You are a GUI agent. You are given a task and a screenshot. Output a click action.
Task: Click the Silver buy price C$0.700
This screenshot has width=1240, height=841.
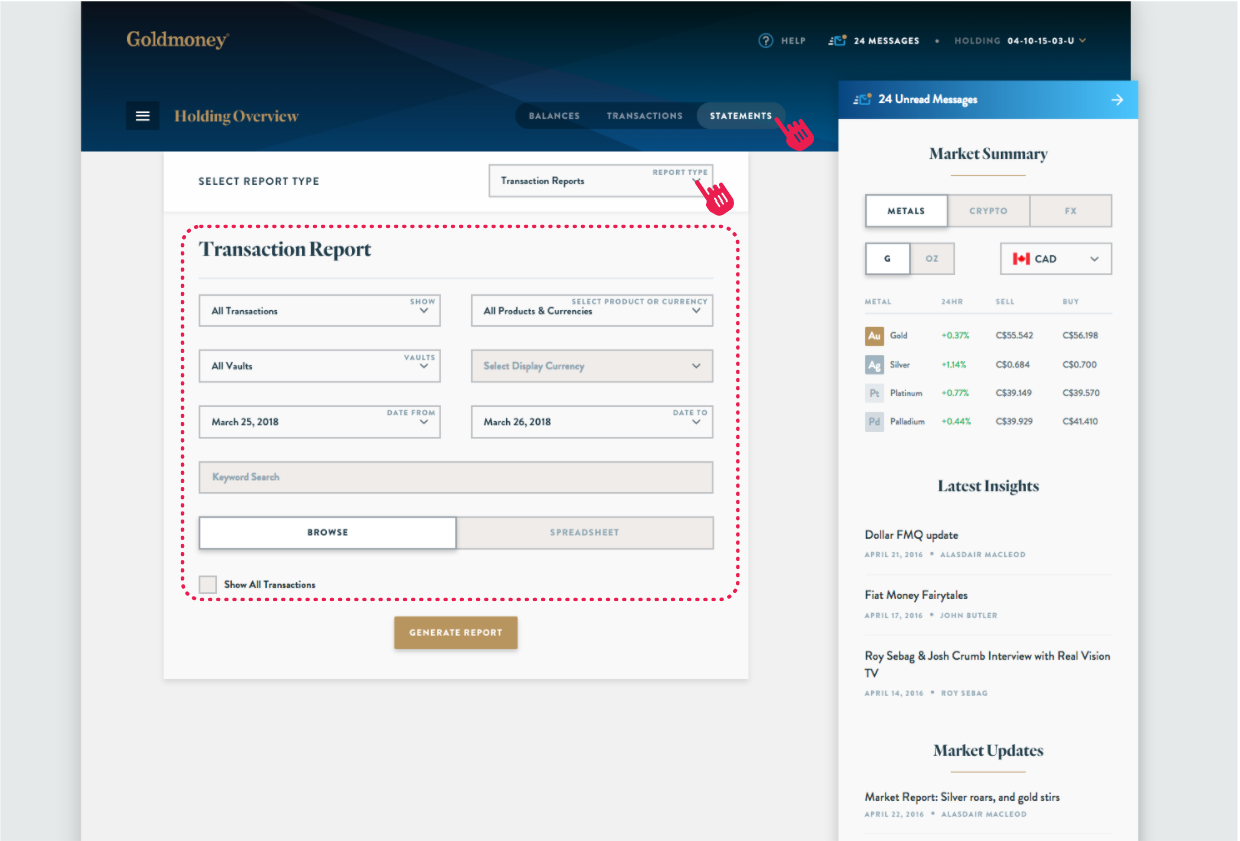[1079, 365]
